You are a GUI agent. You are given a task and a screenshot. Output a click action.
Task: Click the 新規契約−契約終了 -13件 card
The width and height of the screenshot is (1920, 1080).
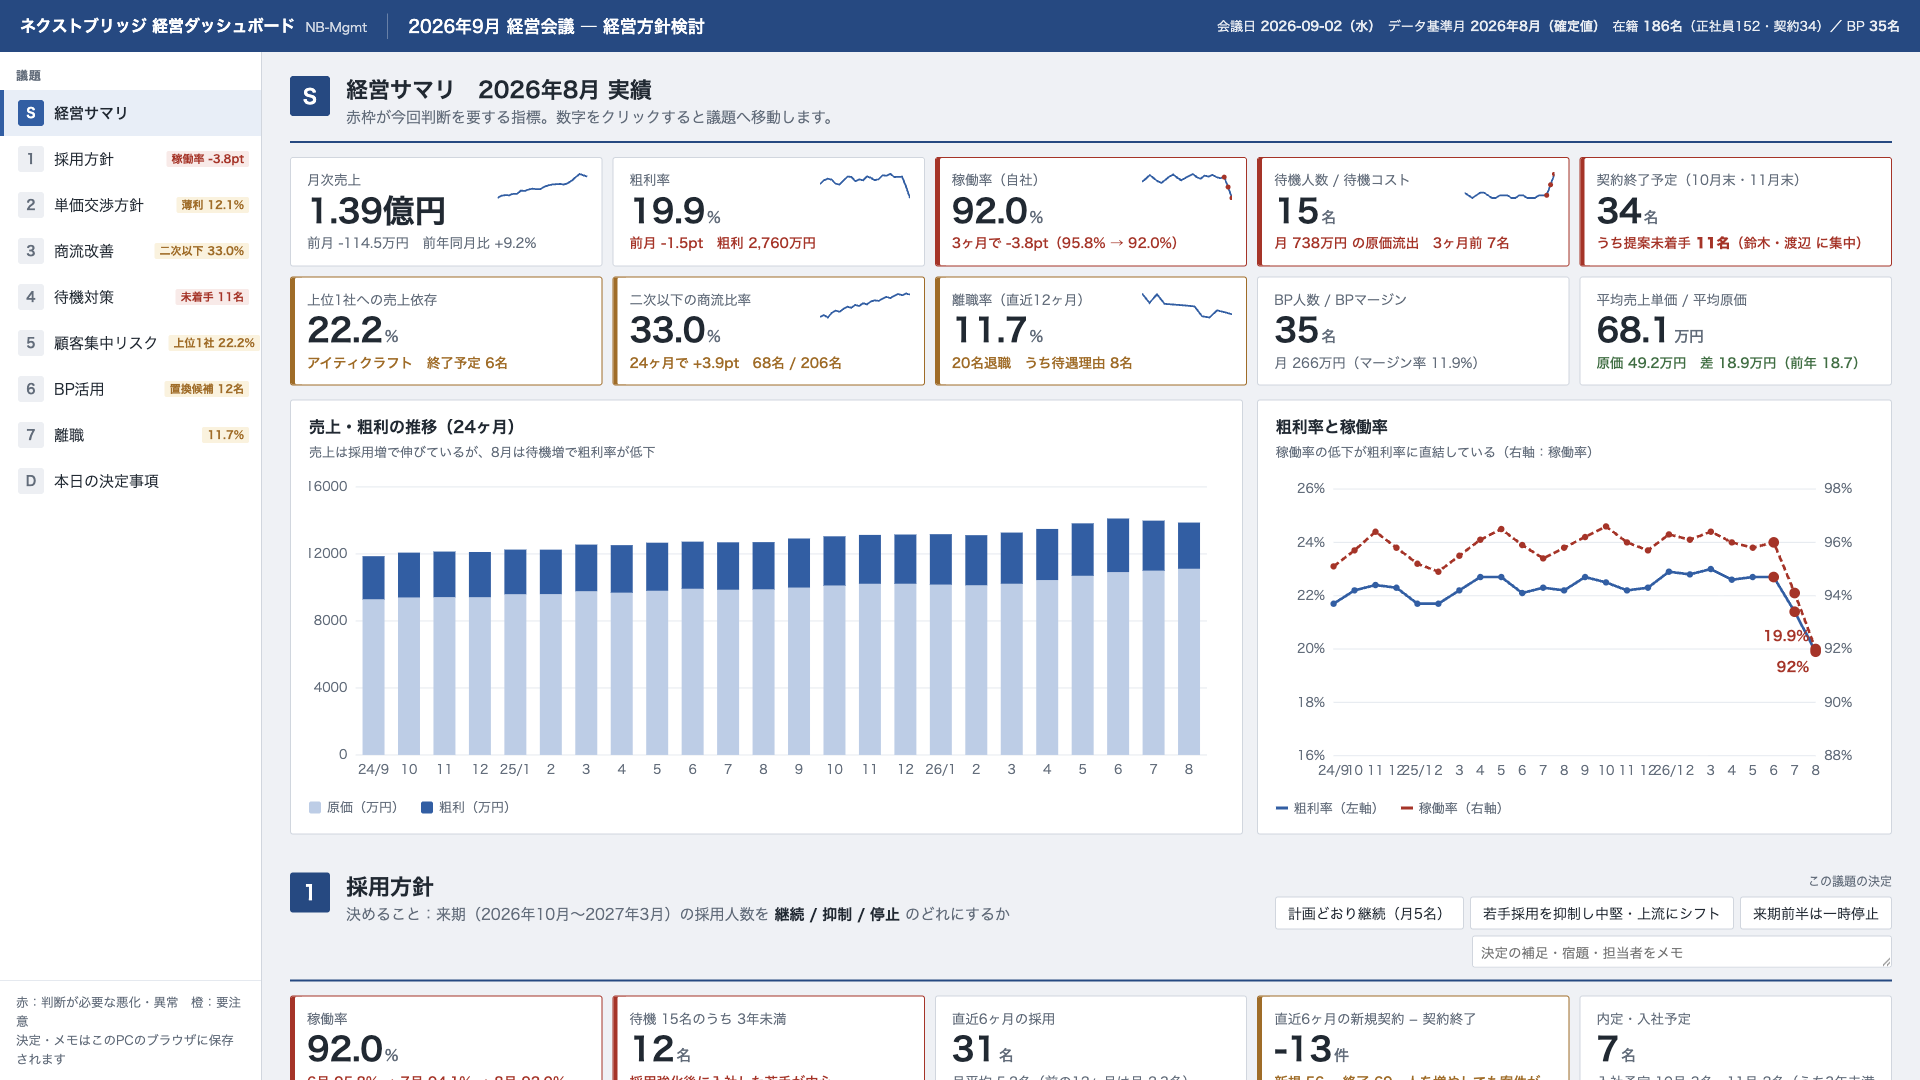pos(1413,1038)
